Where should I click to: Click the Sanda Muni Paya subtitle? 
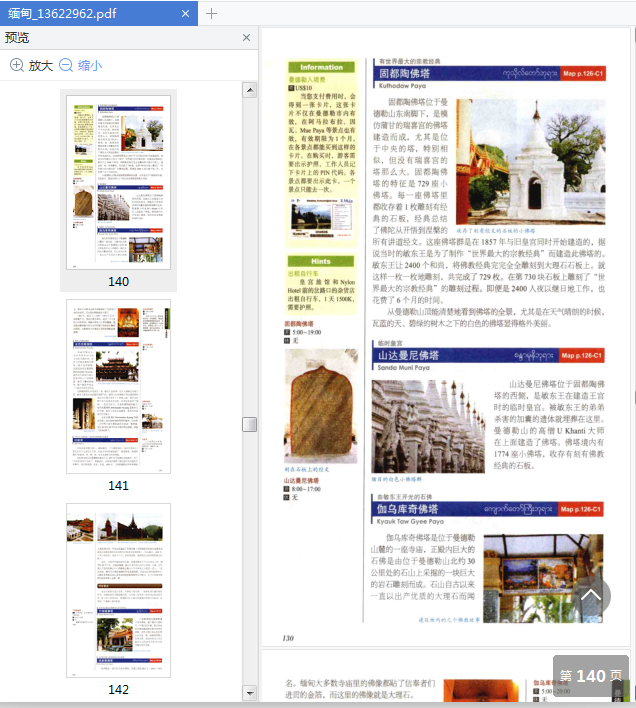point(404,368)
